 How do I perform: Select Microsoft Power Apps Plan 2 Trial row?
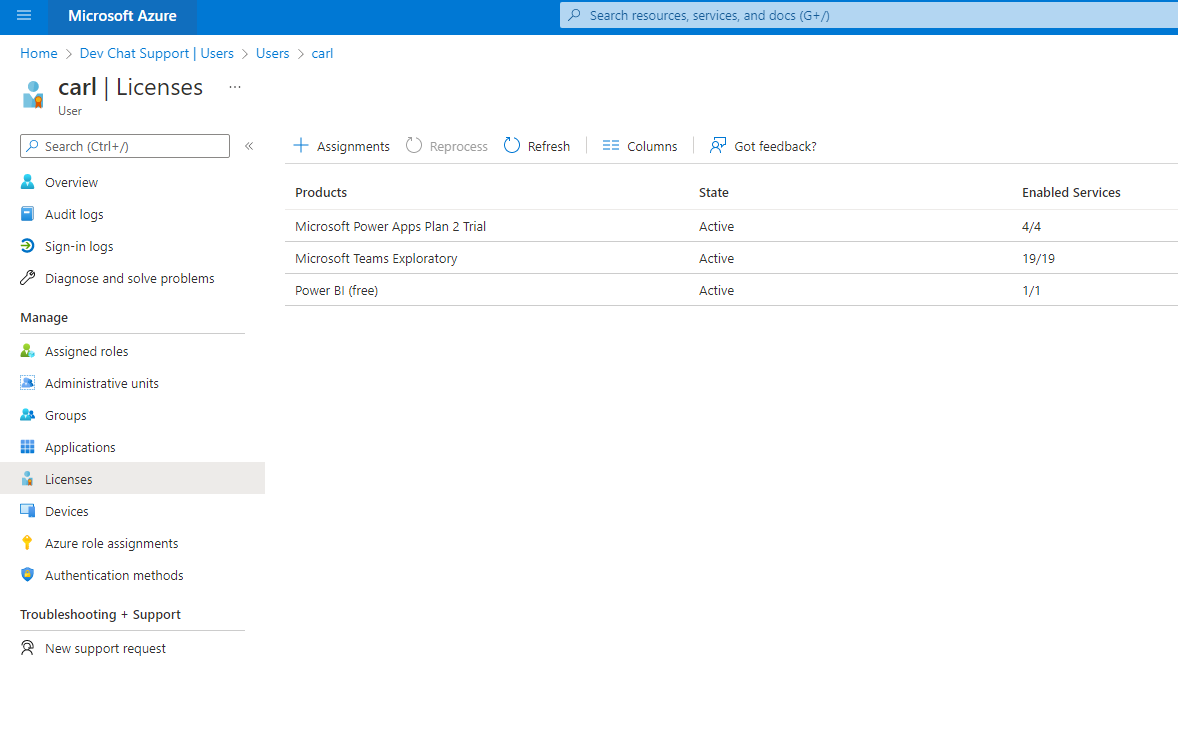click(731, 225)
